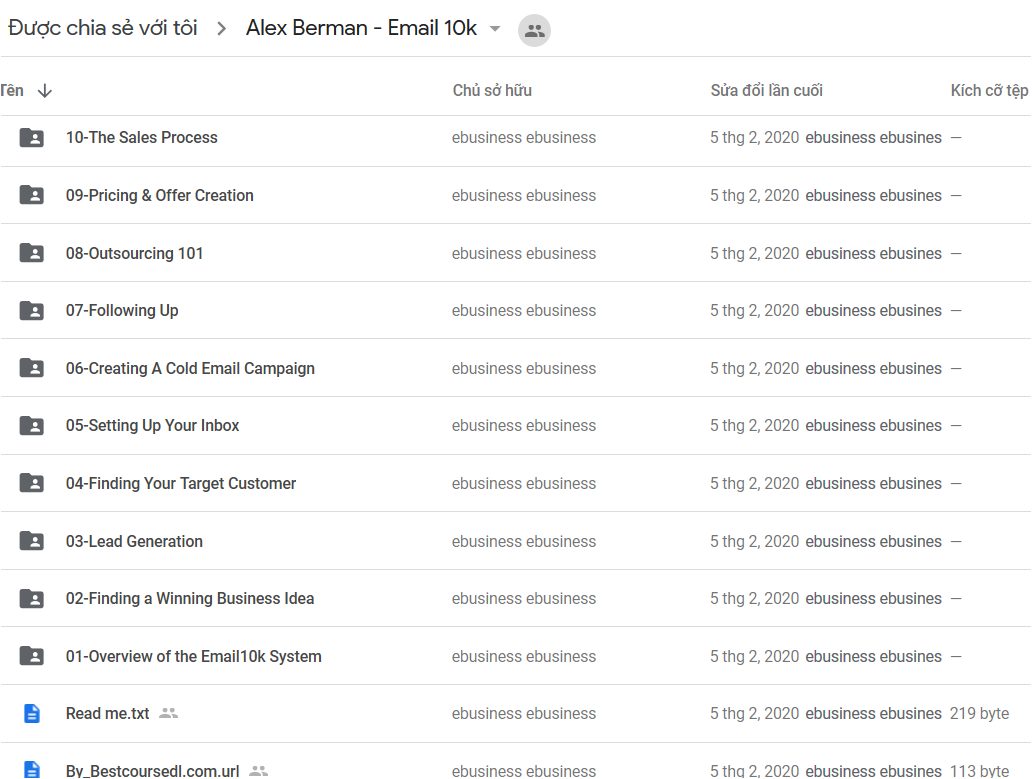This screenshot has width=1032, height=779.
Task: Open shared folder members icon
Action: [534, 30]
